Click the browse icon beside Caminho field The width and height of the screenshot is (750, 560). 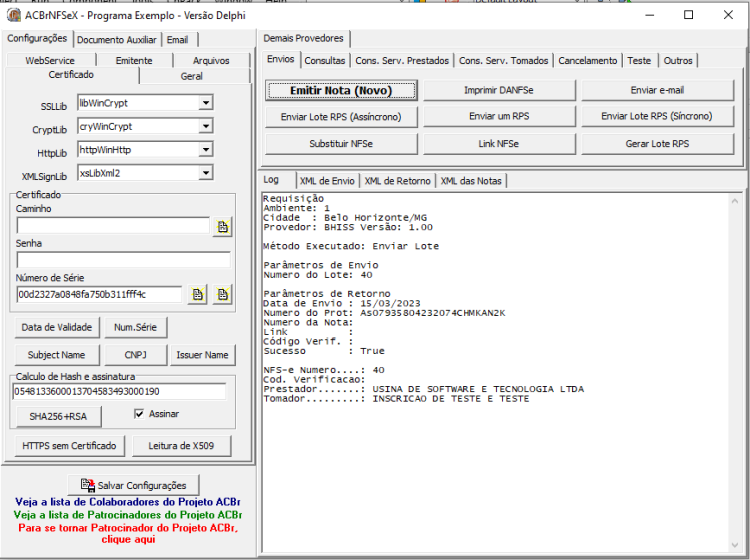point(222,227)
